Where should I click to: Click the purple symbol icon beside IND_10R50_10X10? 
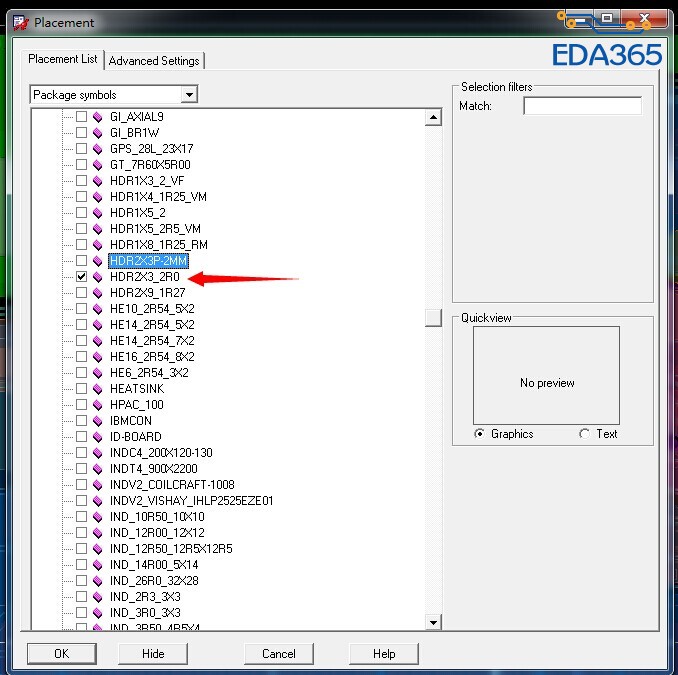pyautogui.click(x=98, y=517)
